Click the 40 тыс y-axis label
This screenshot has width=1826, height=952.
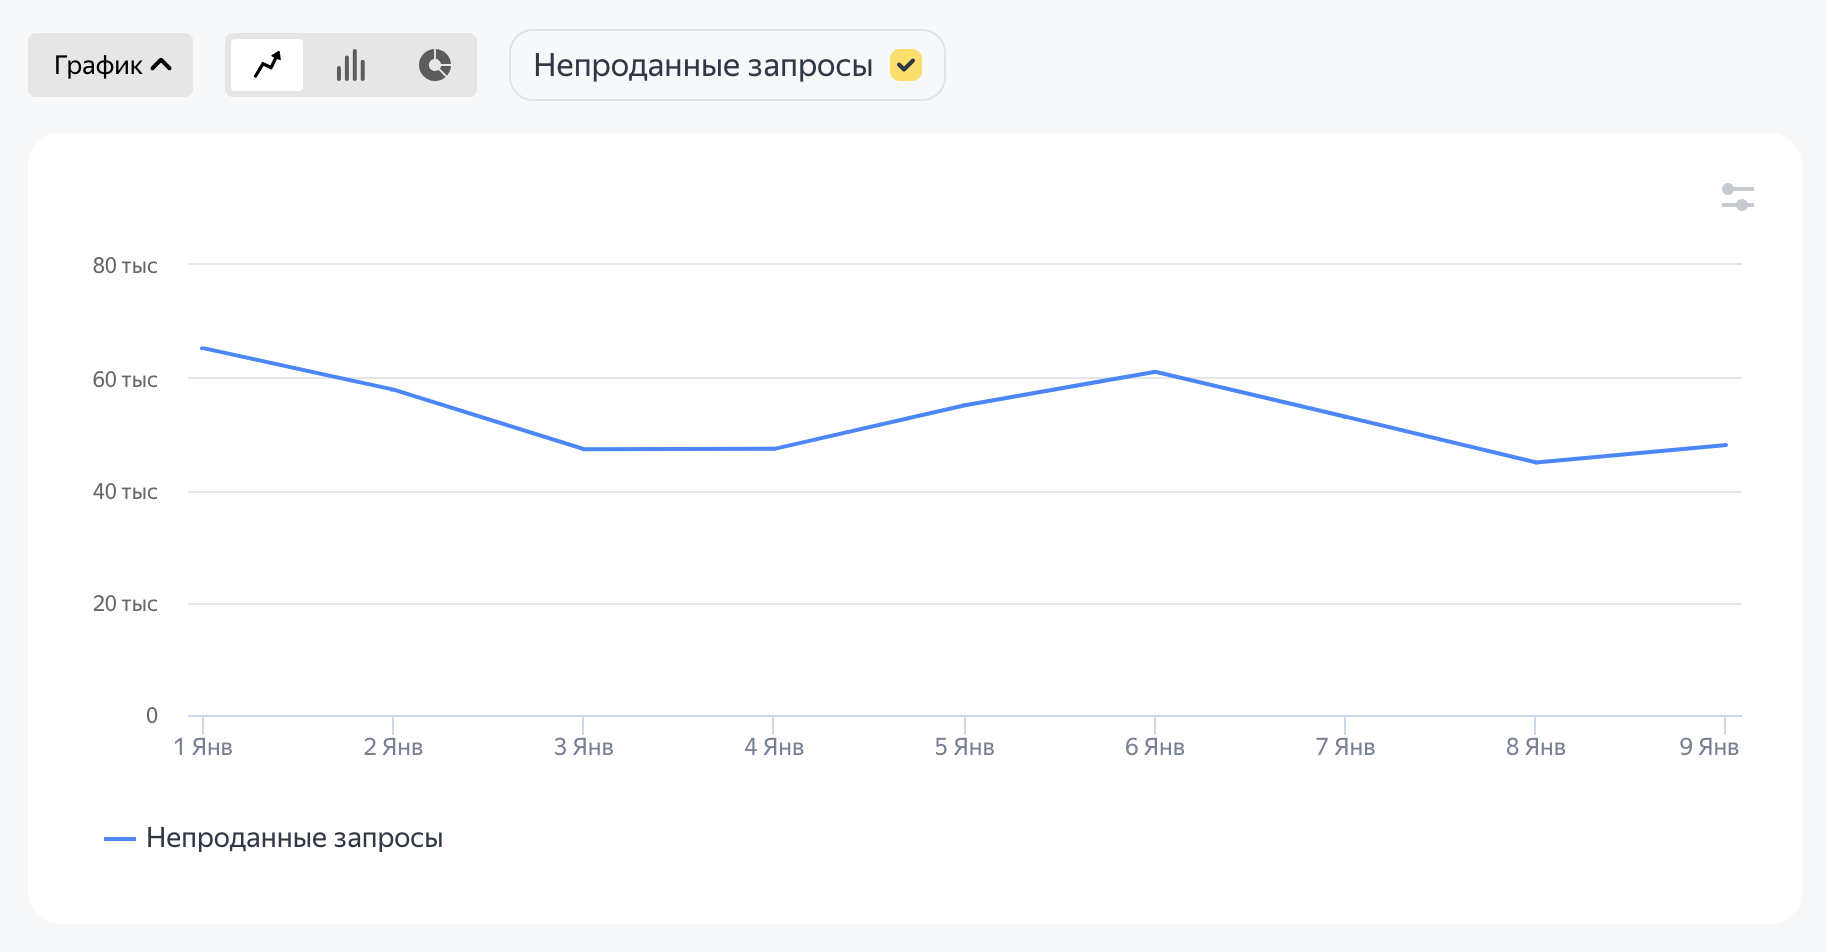point(125,492)
